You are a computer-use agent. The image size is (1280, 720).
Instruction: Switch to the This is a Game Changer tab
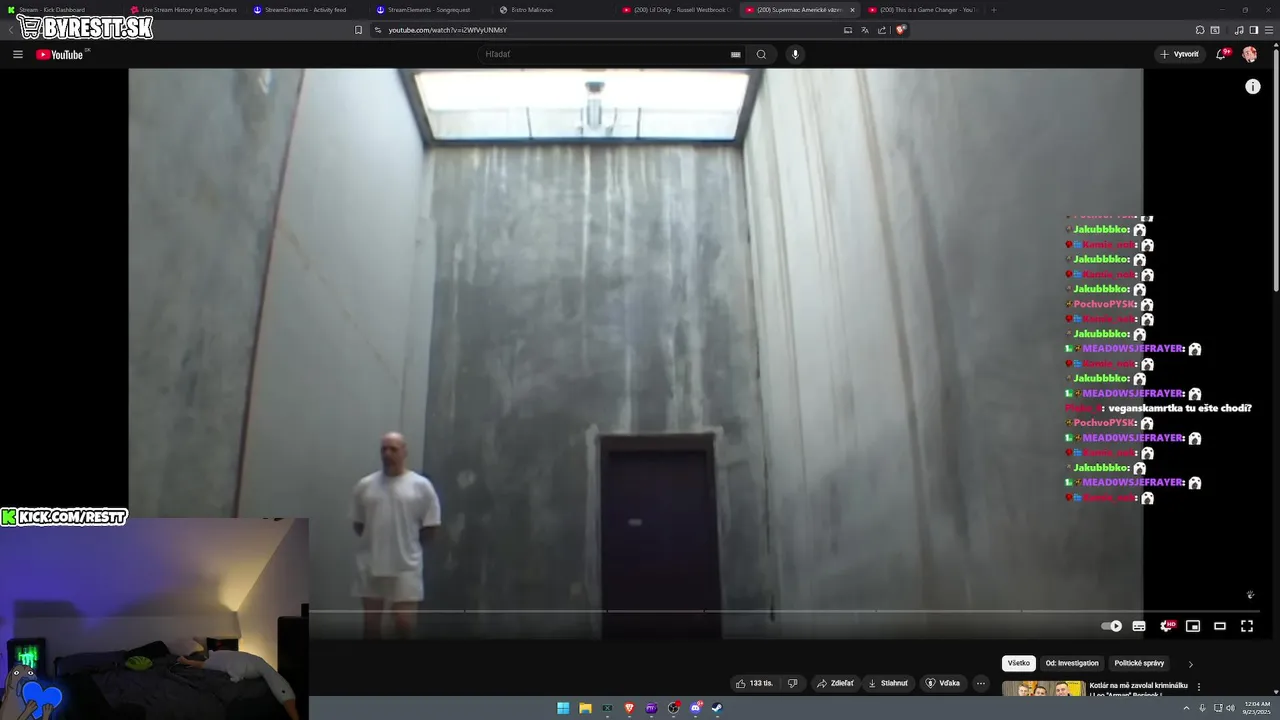click(x=922, y=10)
